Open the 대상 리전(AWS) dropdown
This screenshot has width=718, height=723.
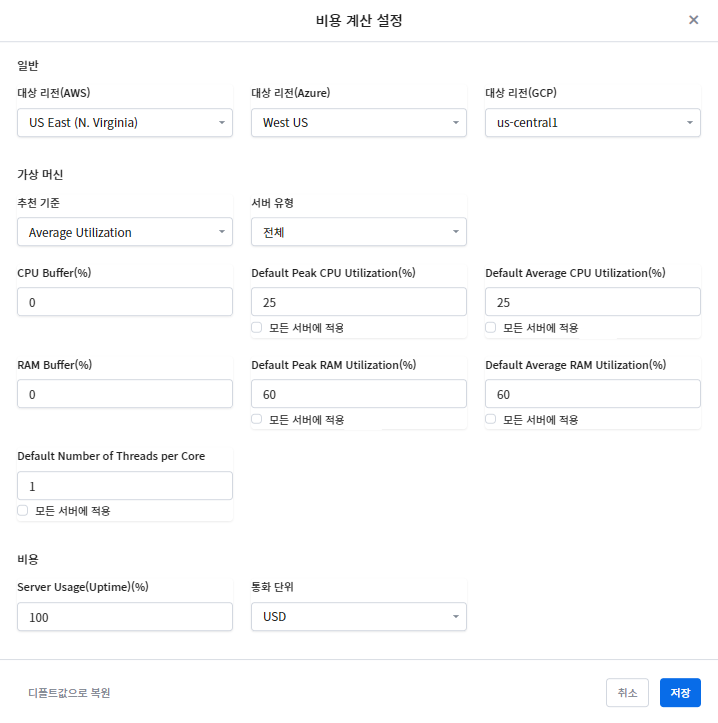tap(125, 123)
